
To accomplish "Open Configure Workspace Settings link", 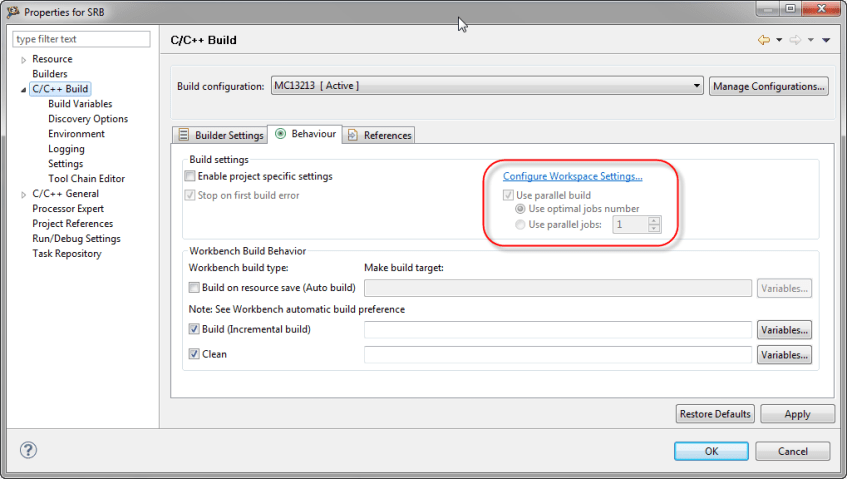I will point(573,176).
